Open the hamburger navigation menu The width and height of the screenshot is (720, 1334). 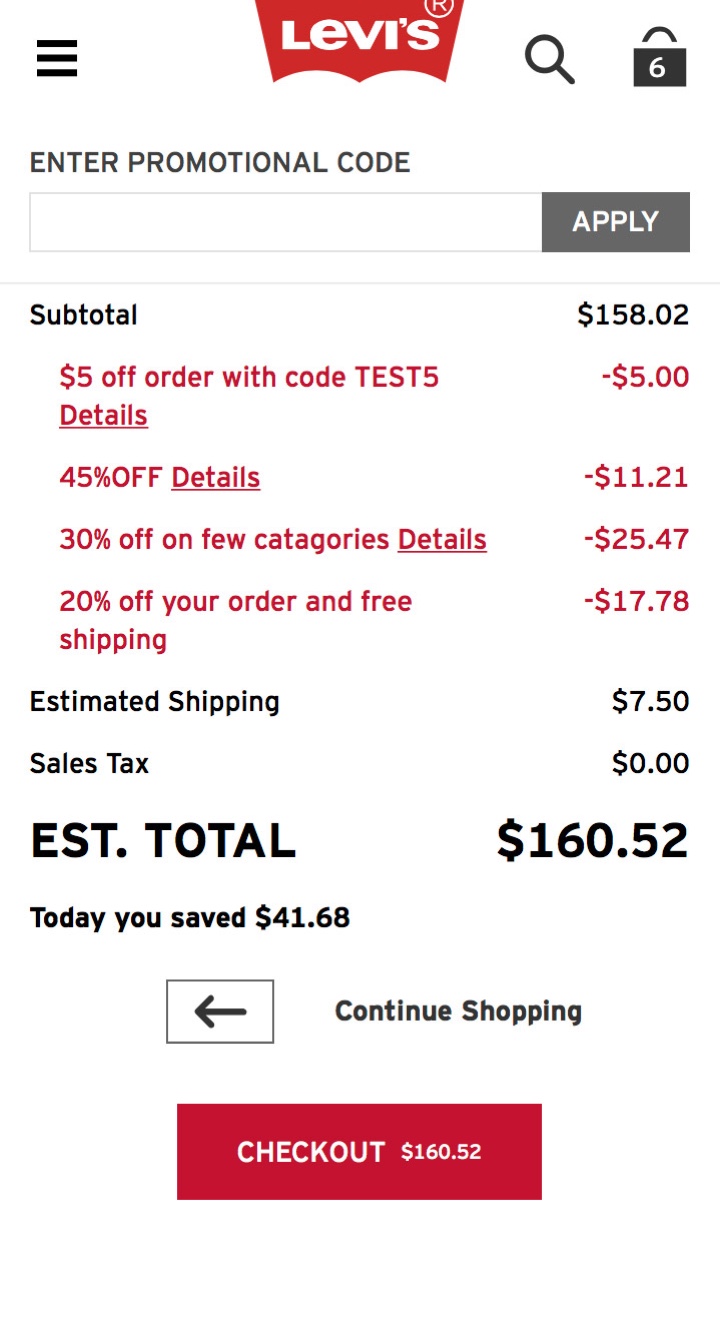57,58
